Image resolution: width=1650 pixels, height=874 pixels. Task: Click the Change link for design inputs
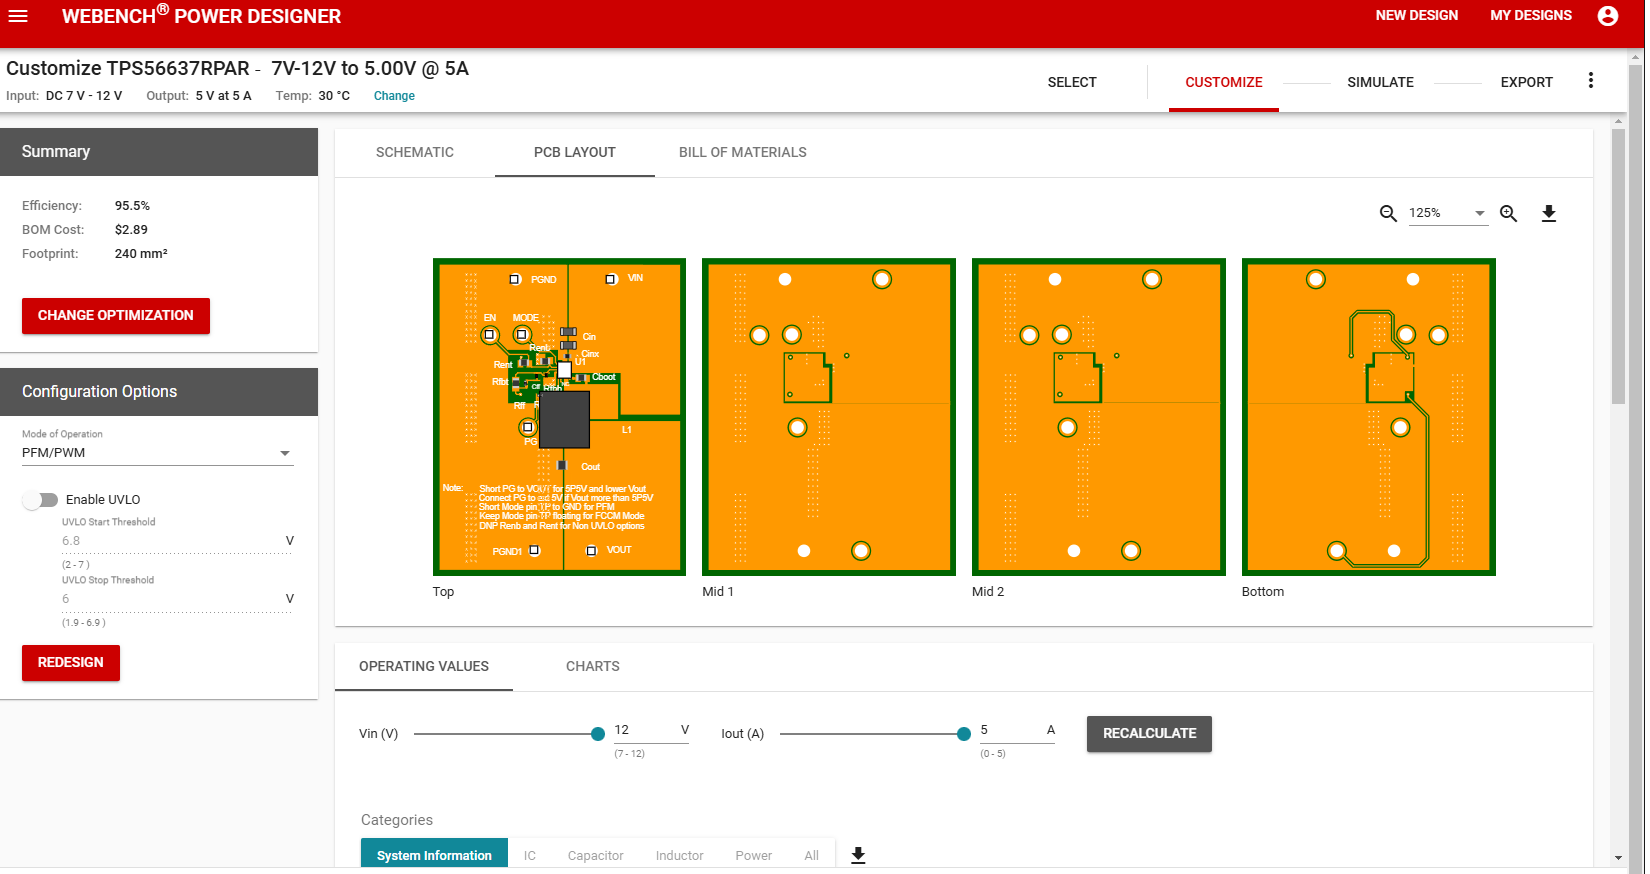[394, 96]
